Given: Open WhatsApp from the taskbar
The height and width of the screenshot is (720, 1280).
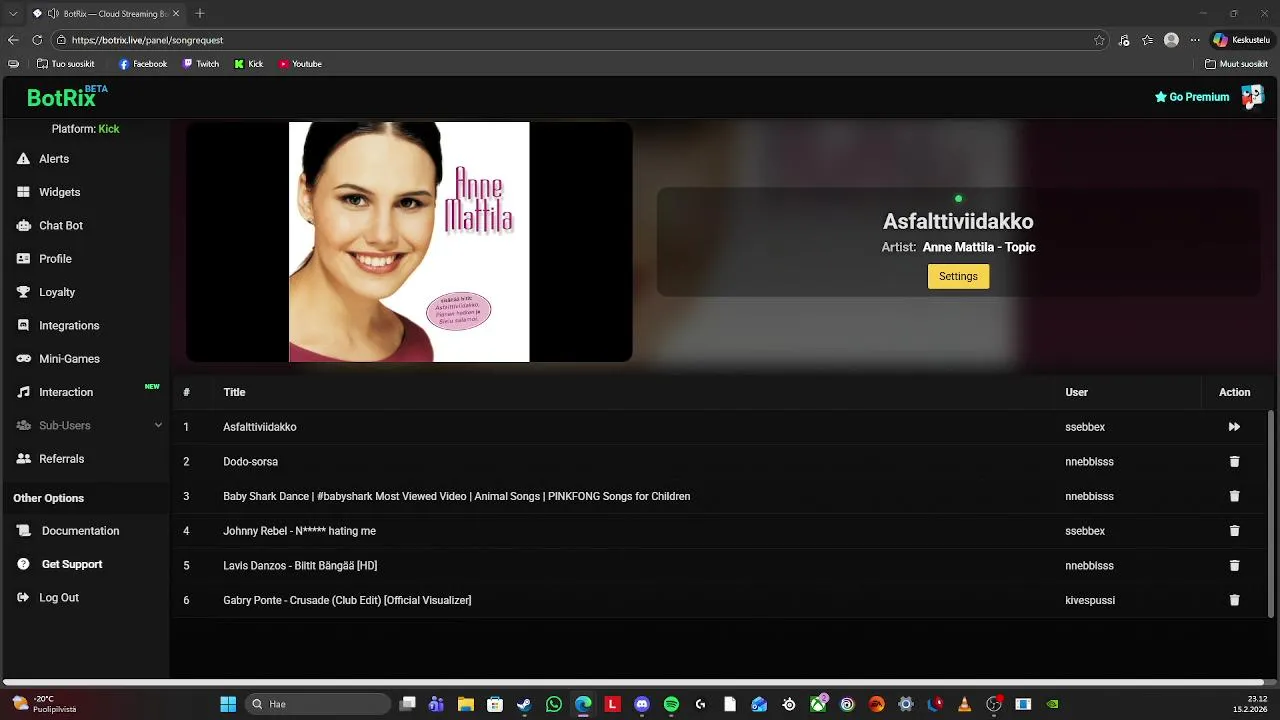Looking at the screenshot, I should pos(554,704).
